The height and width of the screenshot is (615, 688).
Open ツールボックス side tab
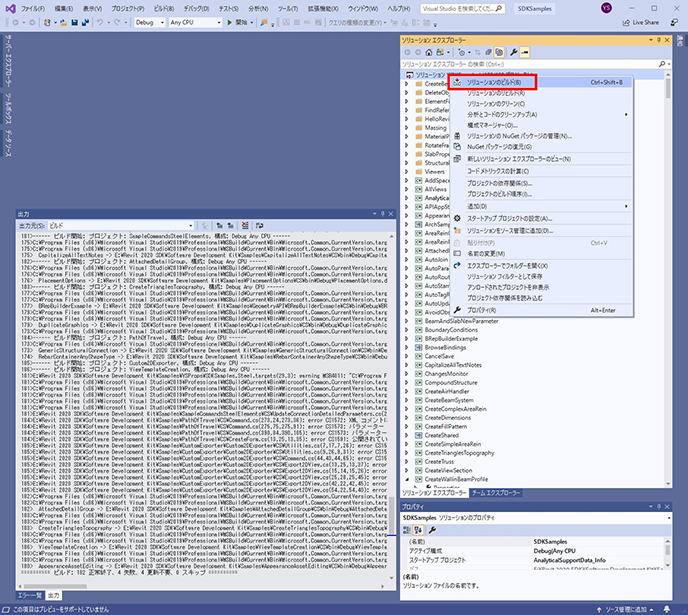click(8, 108)
